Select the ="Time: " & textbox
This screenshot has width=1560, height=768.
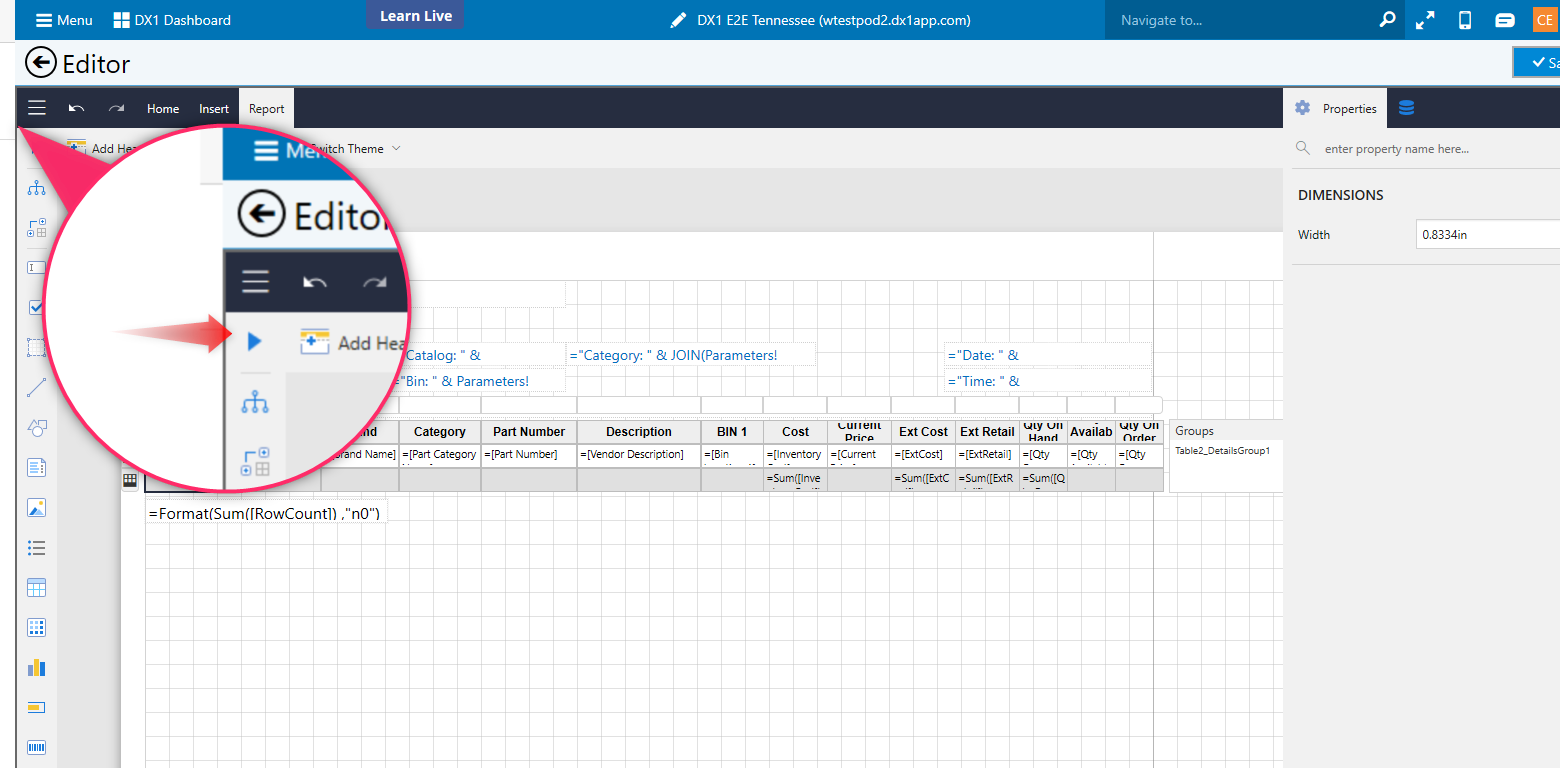1048,381
